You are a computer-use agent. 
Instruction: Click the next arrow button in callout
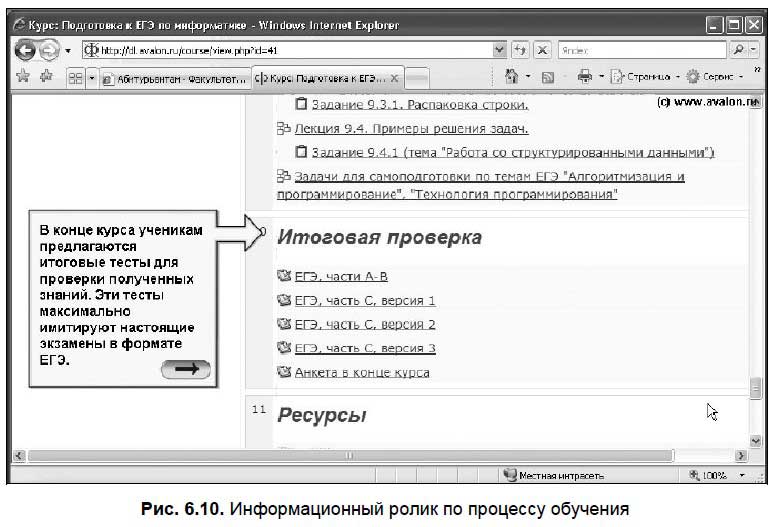(186, 369)
